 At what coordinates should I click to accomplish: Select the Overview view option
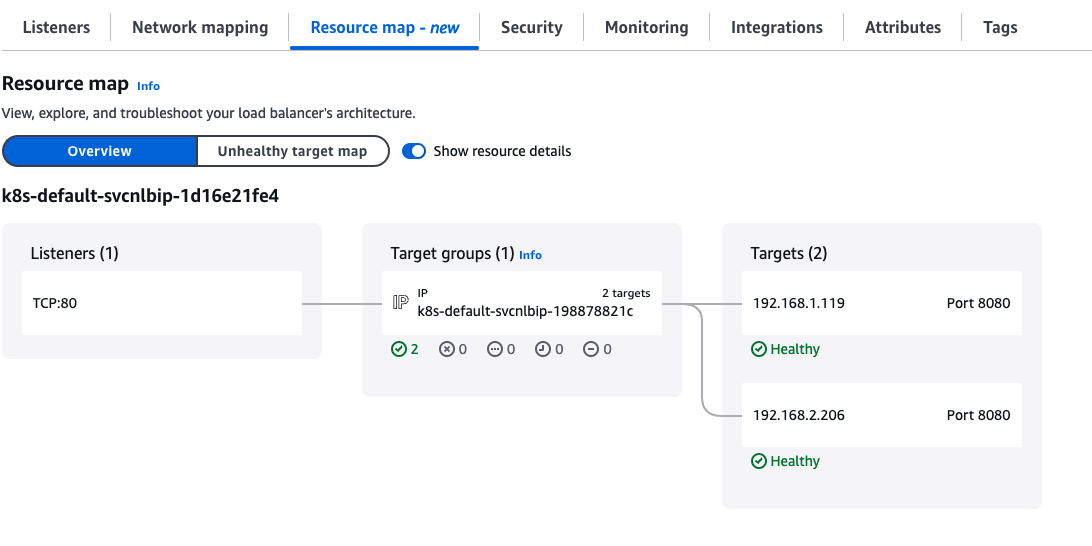[x=99, y=151]
